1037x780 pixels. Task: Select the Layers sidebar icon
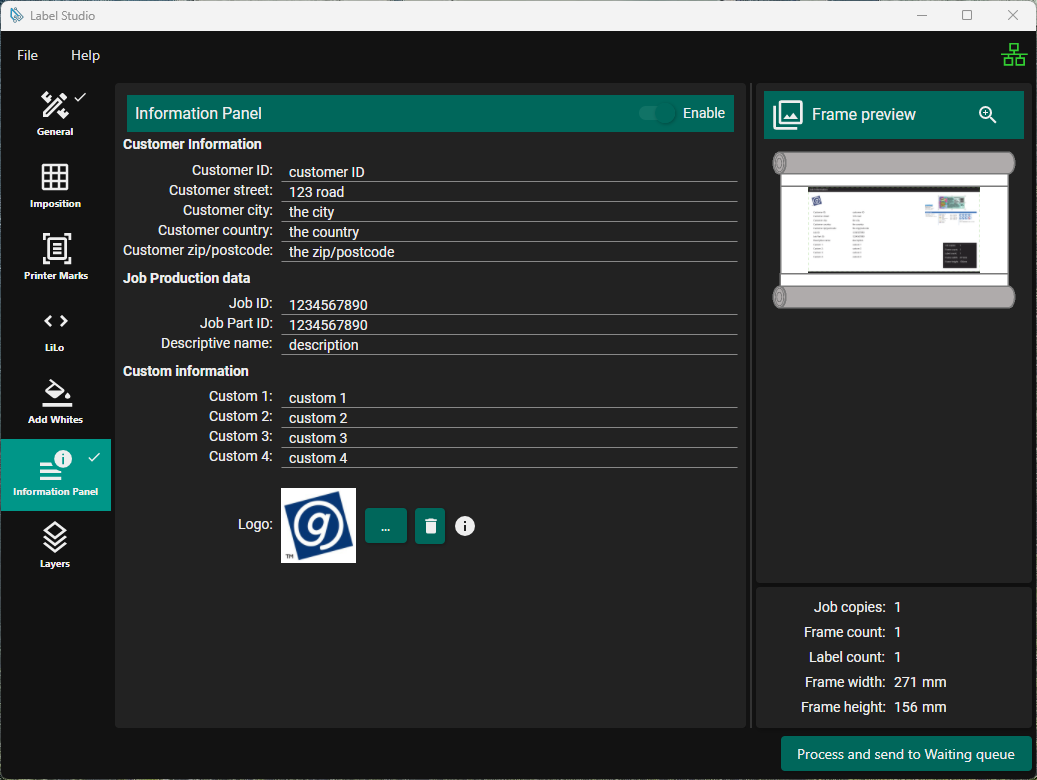(x=55, y=545)
